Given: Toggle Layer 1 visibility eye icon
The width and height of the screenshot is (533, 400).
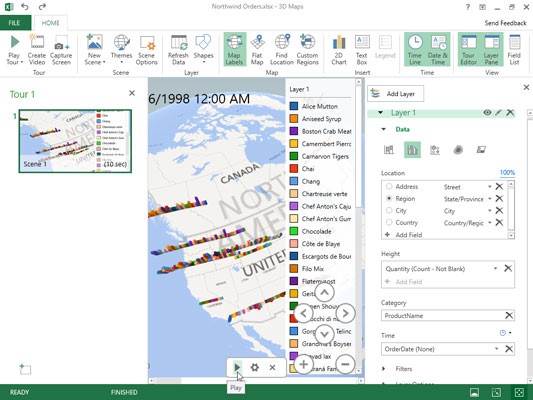Looking at the screenshot, I should click(x=487, y=112).
